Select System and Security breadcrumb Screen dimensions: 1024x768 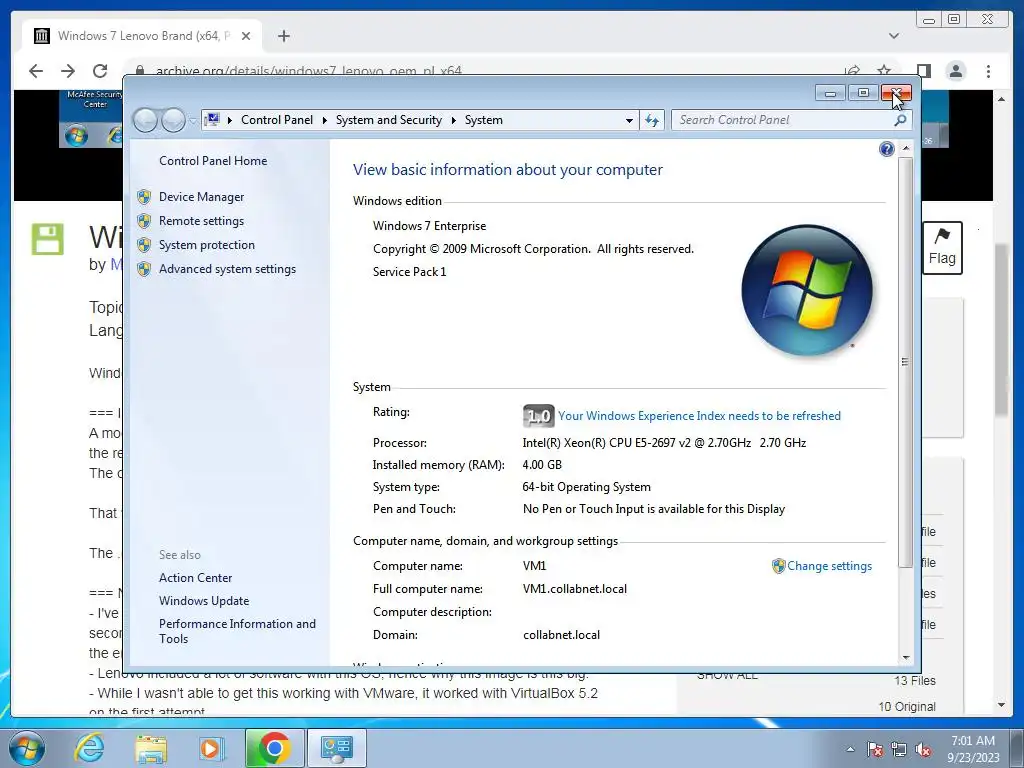tap(389, 120)
